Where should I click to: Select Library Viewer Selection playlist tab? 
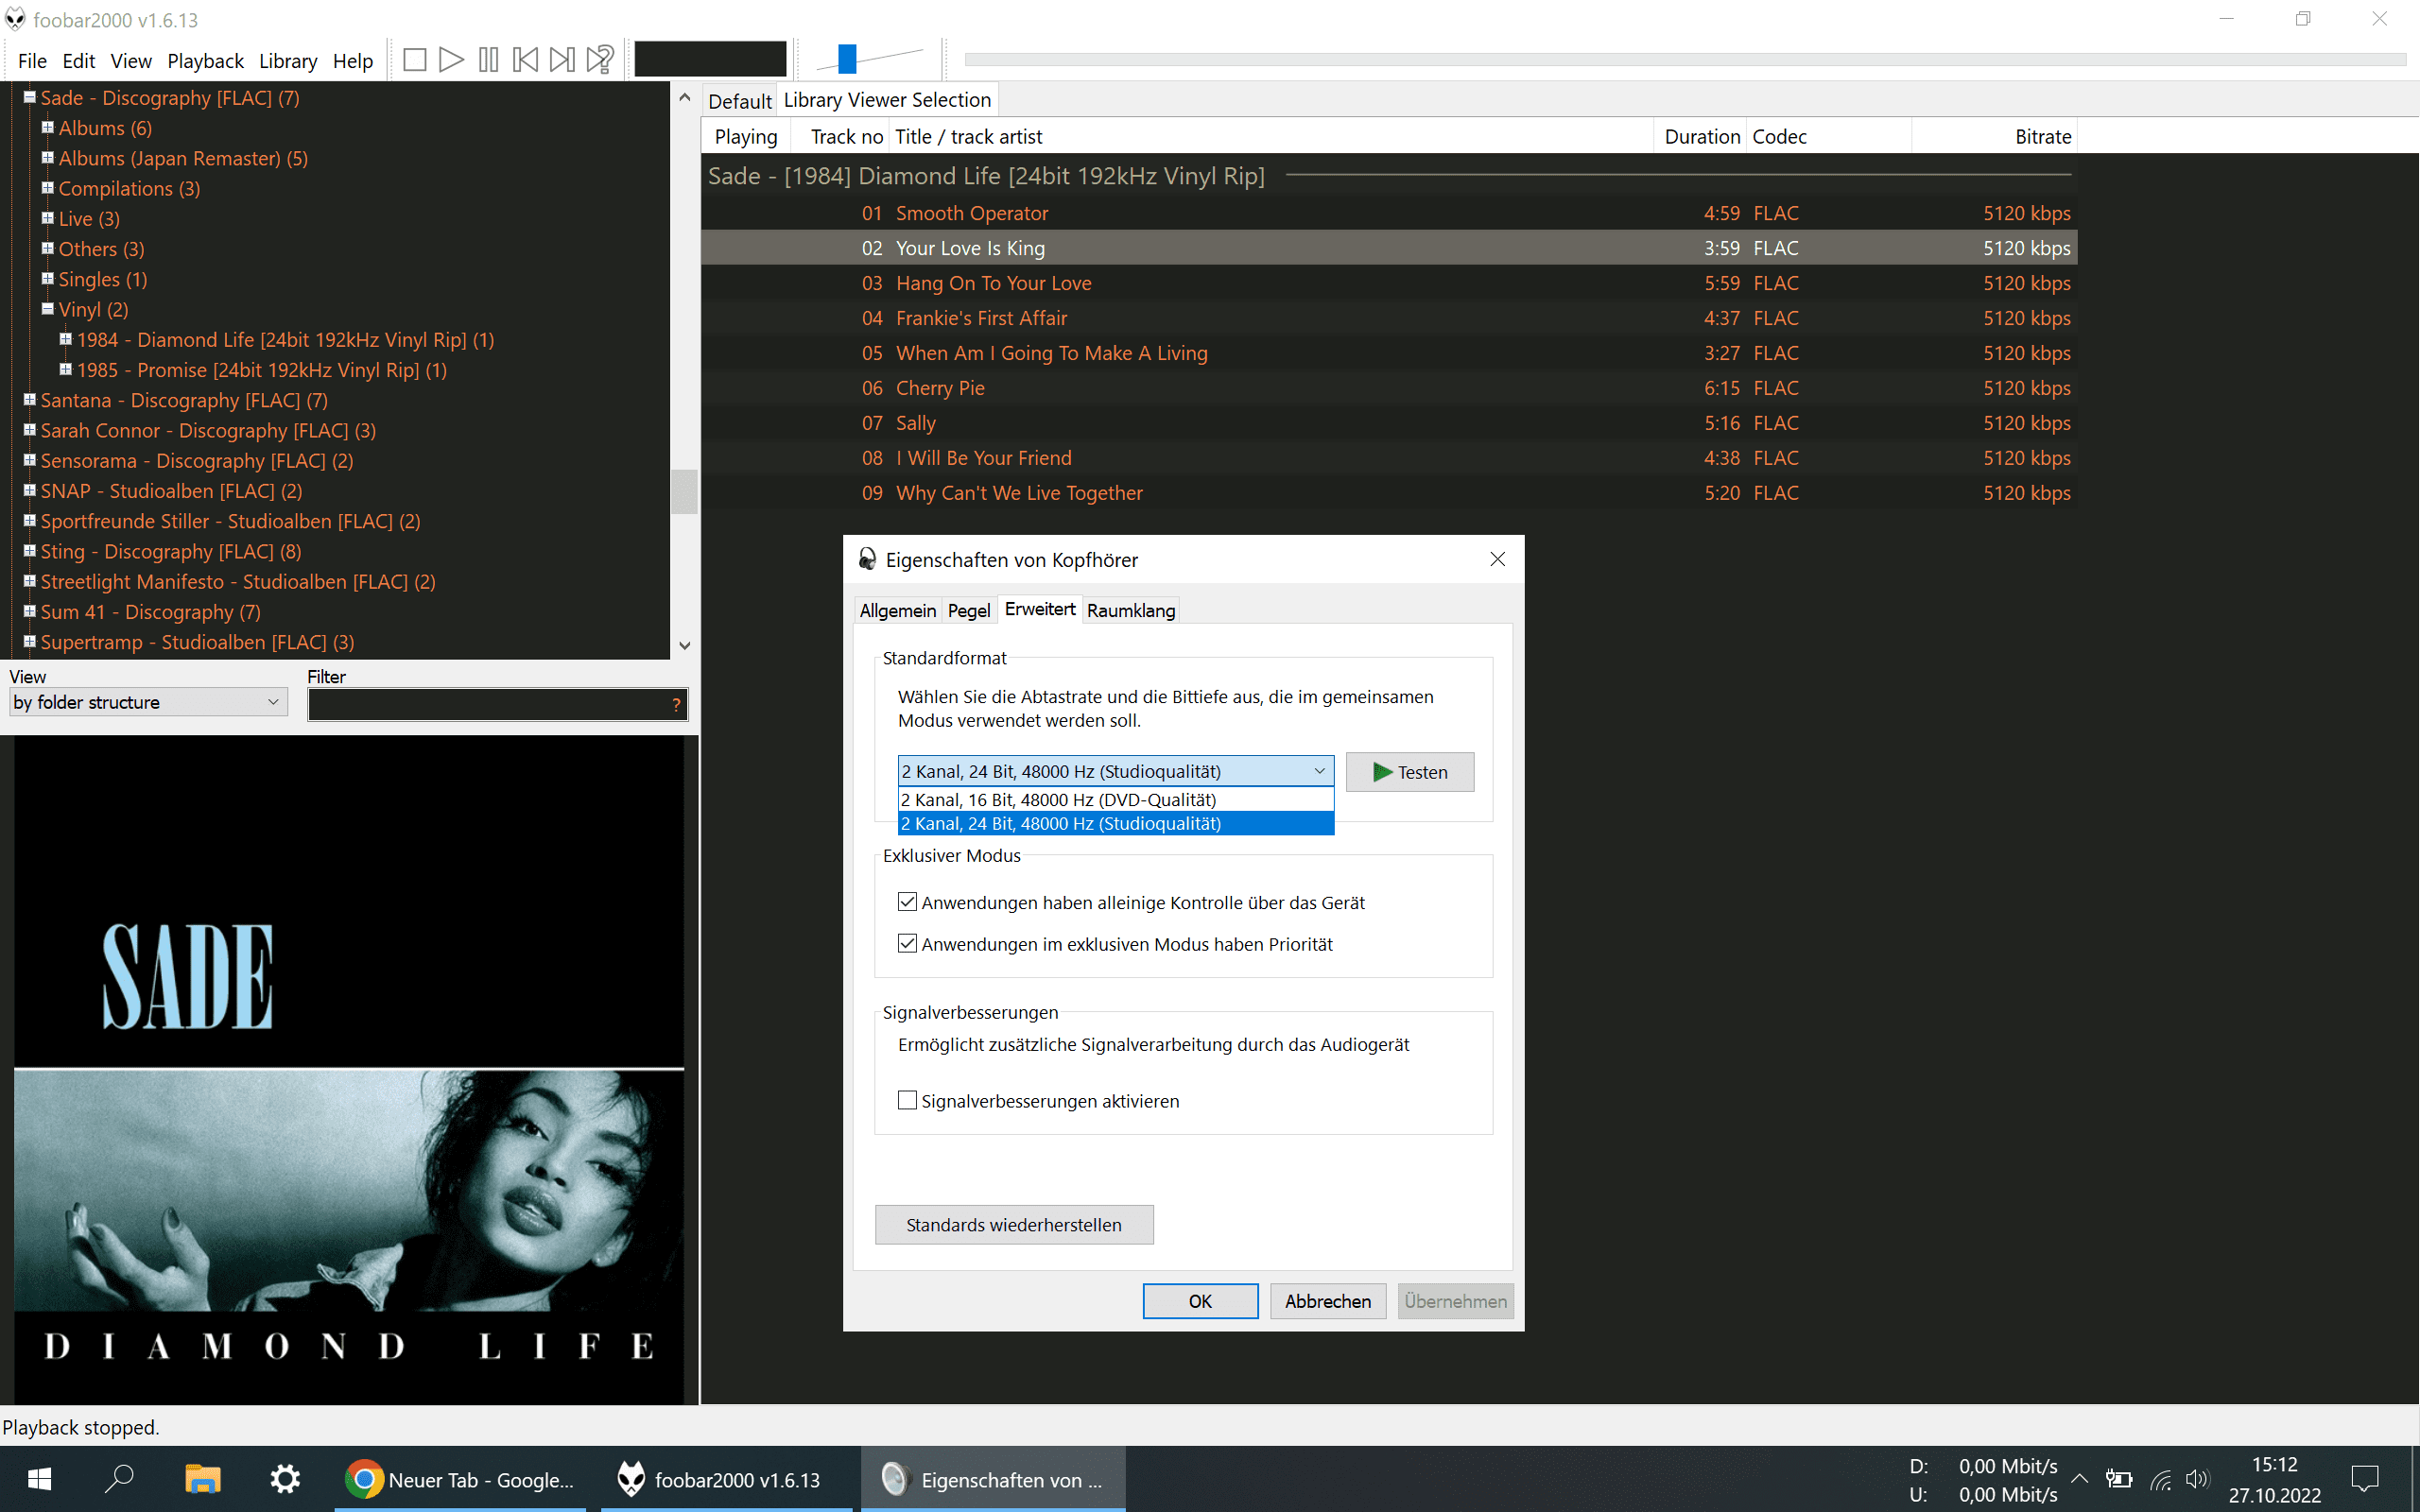tap(887, 100)
